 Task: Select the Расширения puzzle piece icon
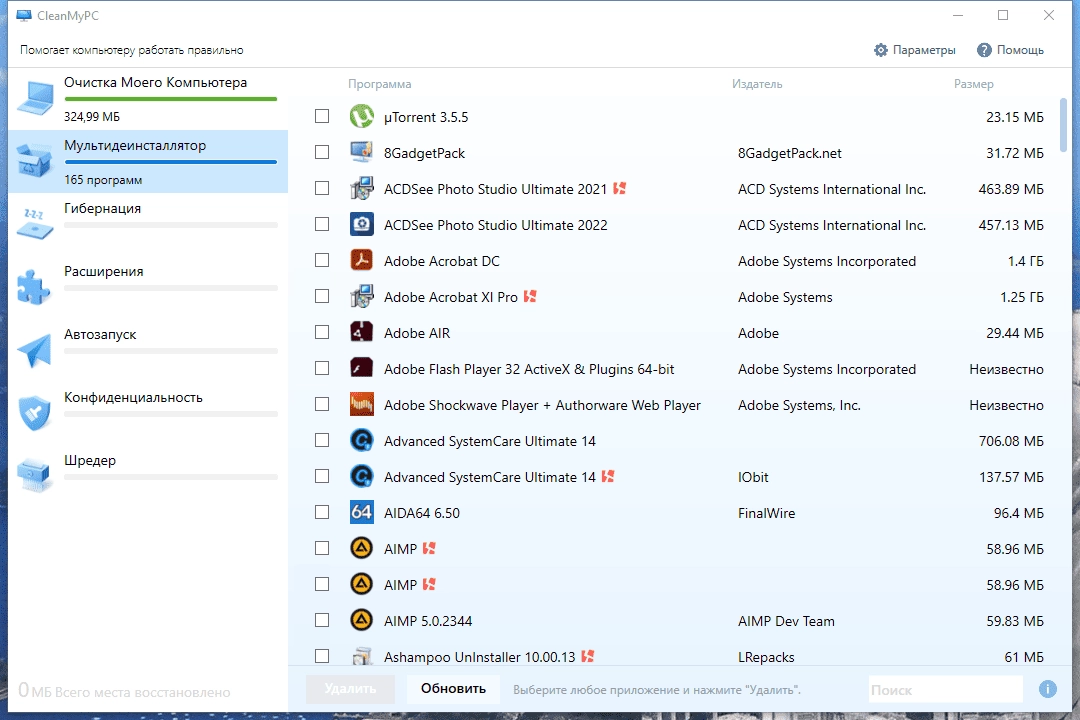click(x=34, y=287)
